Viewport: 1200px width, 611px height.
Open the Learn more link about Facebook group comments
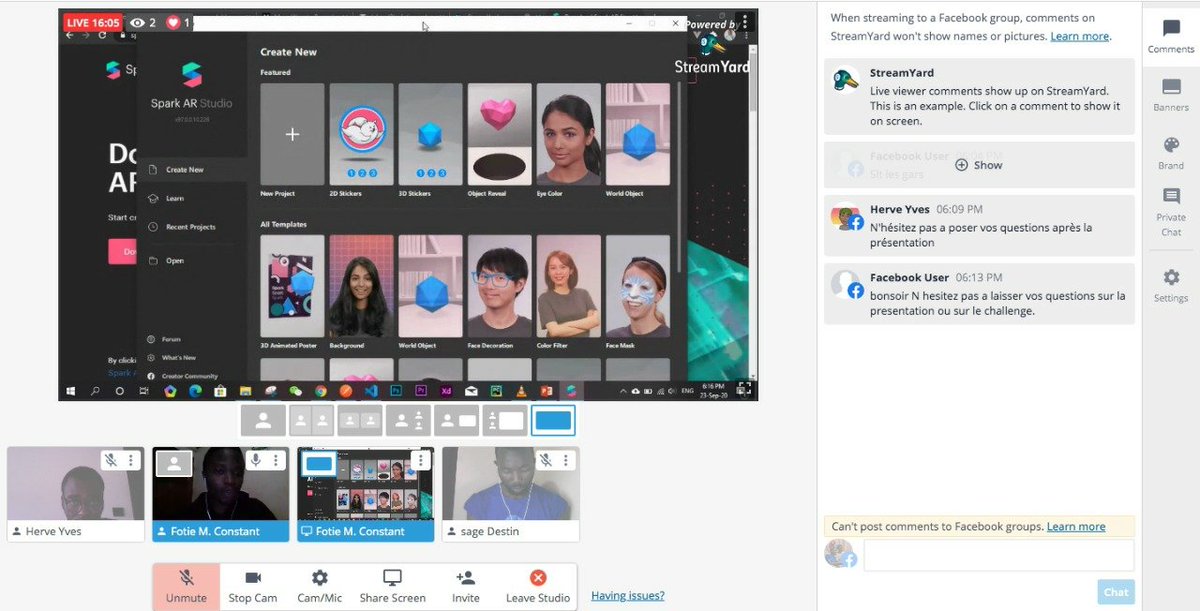click(x=1079, y=36)
